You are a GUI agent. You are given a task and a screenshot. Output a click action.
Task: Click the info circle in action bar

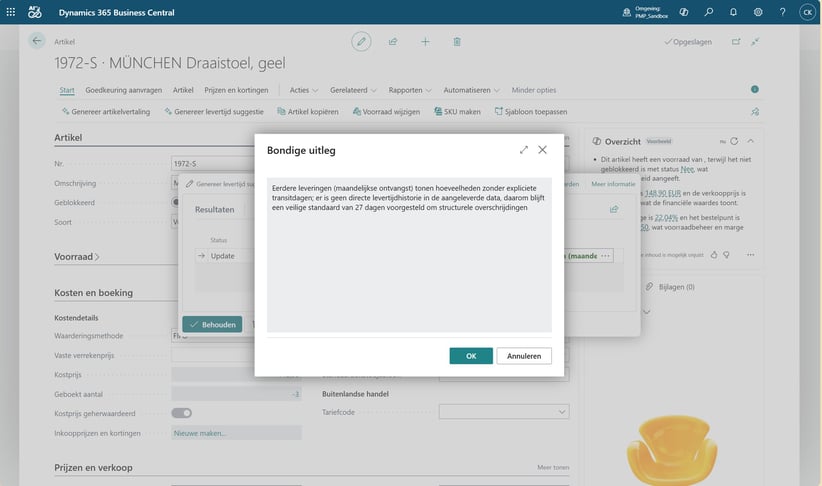(754, 89)
